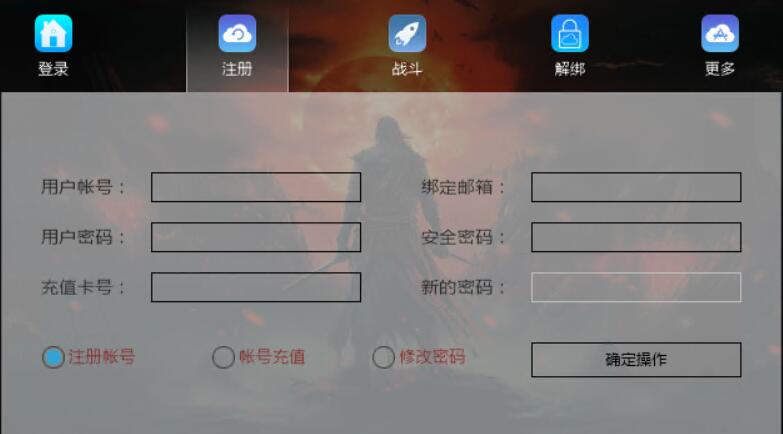Select the 注册 tab label
Viewport: 783px width, 434px height.
[237, 68]
